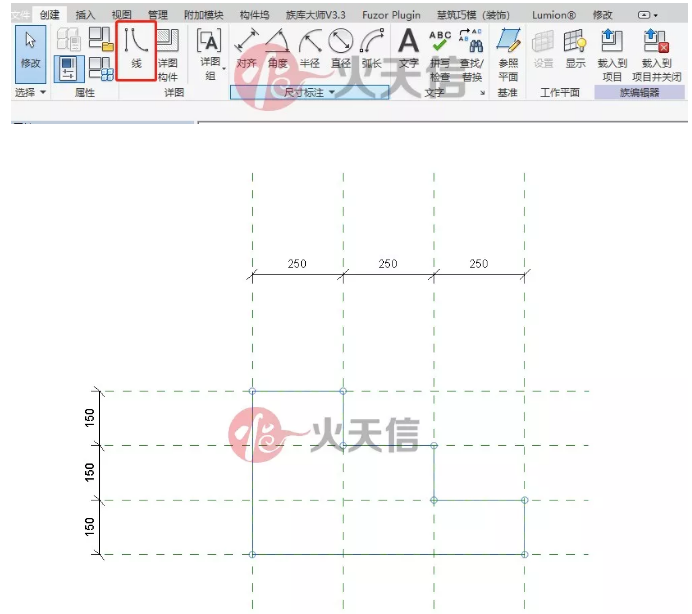Viewport: 692px width, 614px height.
Task: Click the 工作平面 panel title
Action: [x=560, y=93]
